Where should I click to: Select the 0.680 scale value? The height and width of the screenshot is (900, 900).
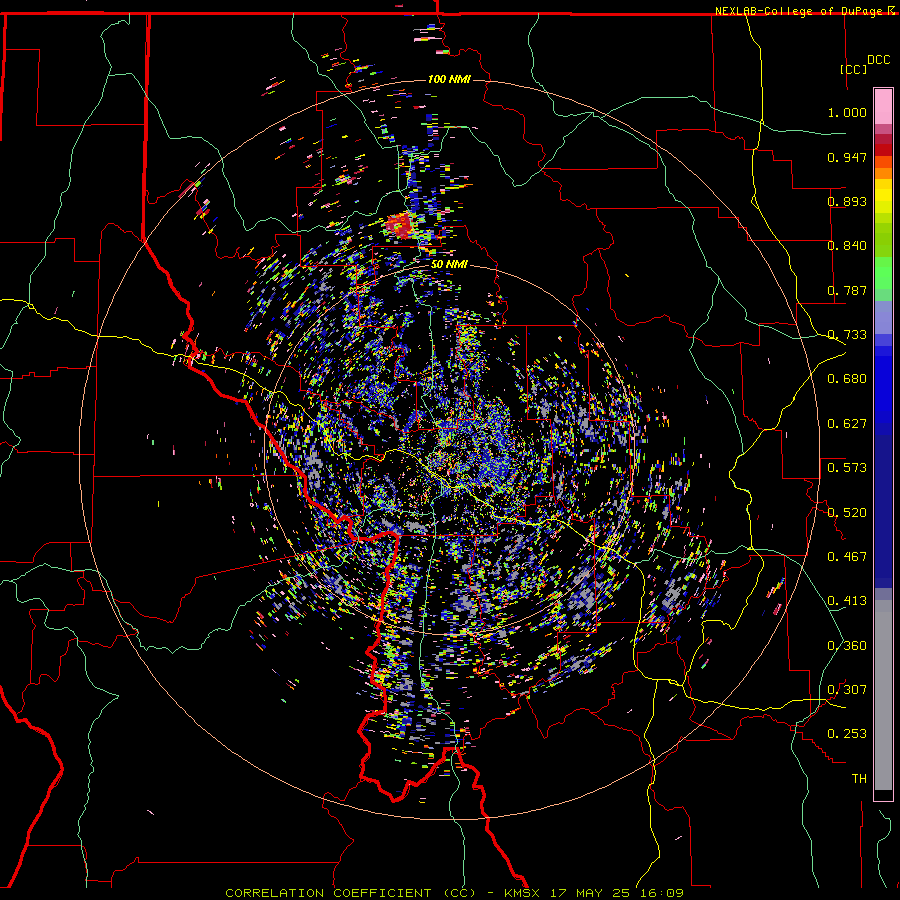tap(847, 379)
